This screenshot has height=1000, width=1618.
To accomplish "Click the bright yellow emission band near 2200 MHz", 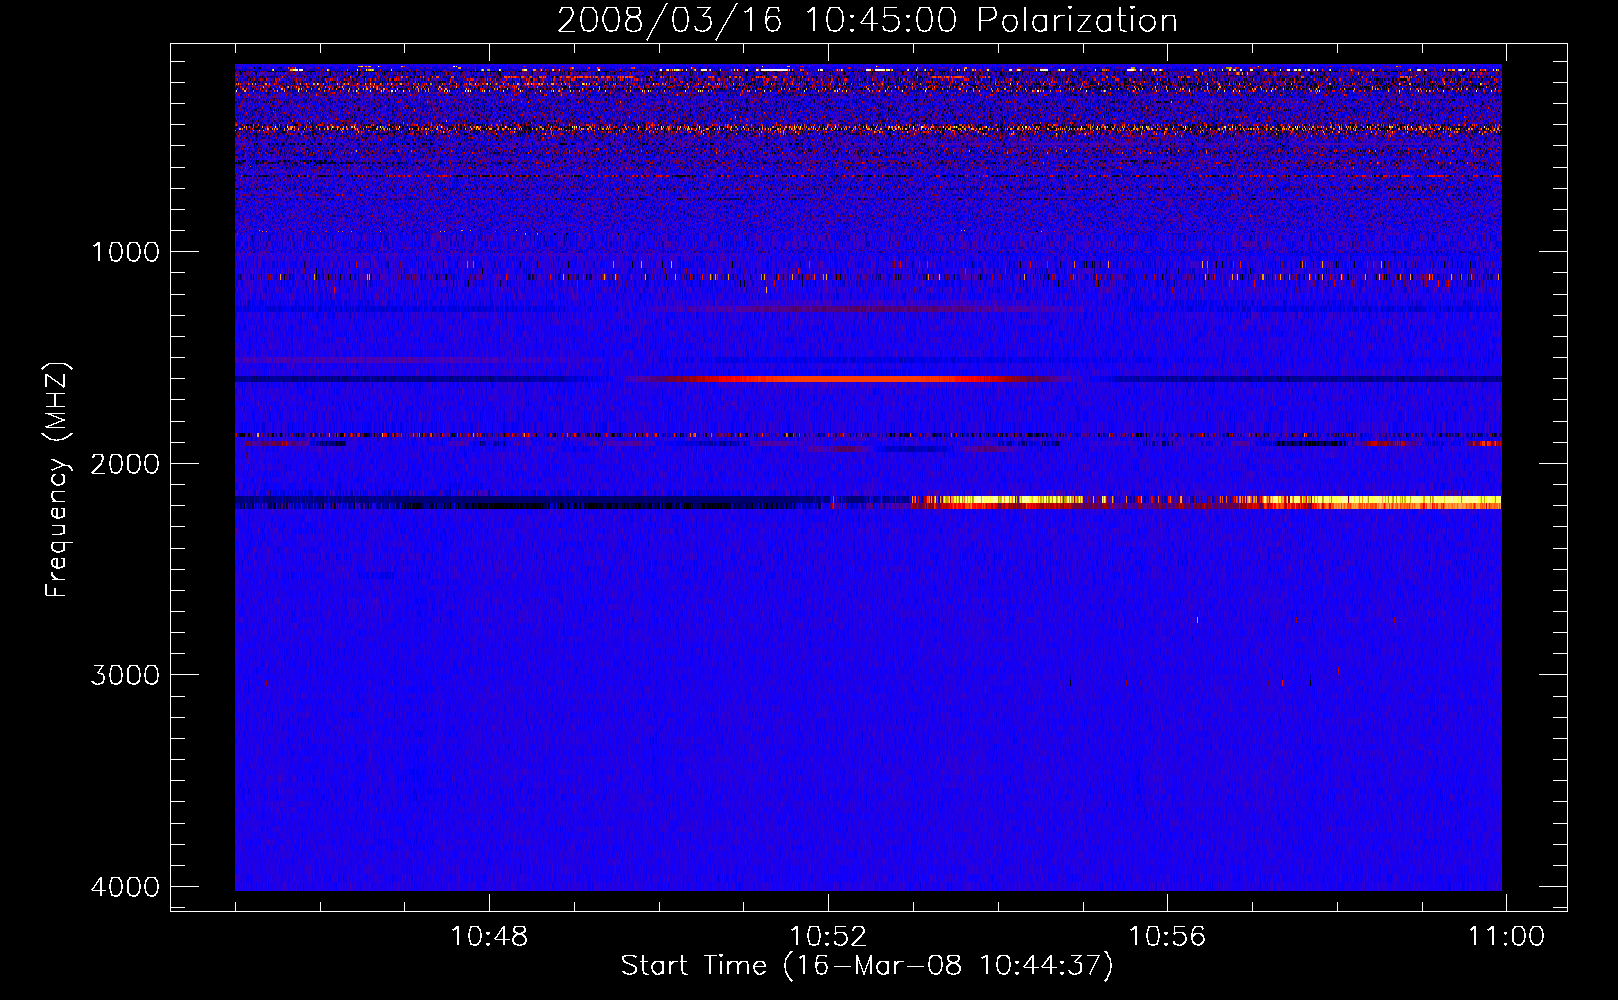I will point(1206,502).
